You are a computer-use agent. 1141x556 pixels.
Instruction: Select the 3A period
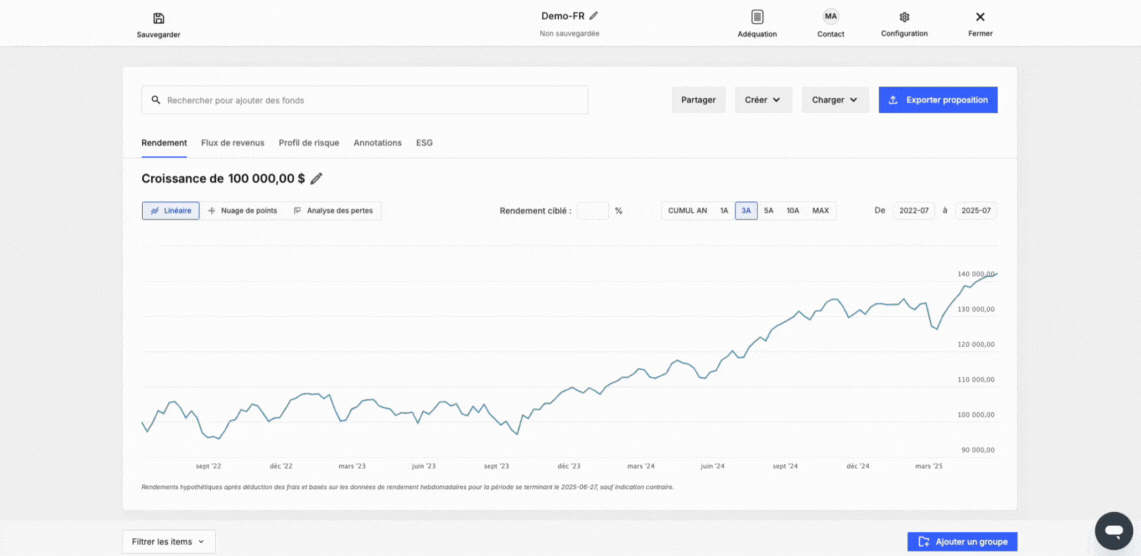coord(746,210)
